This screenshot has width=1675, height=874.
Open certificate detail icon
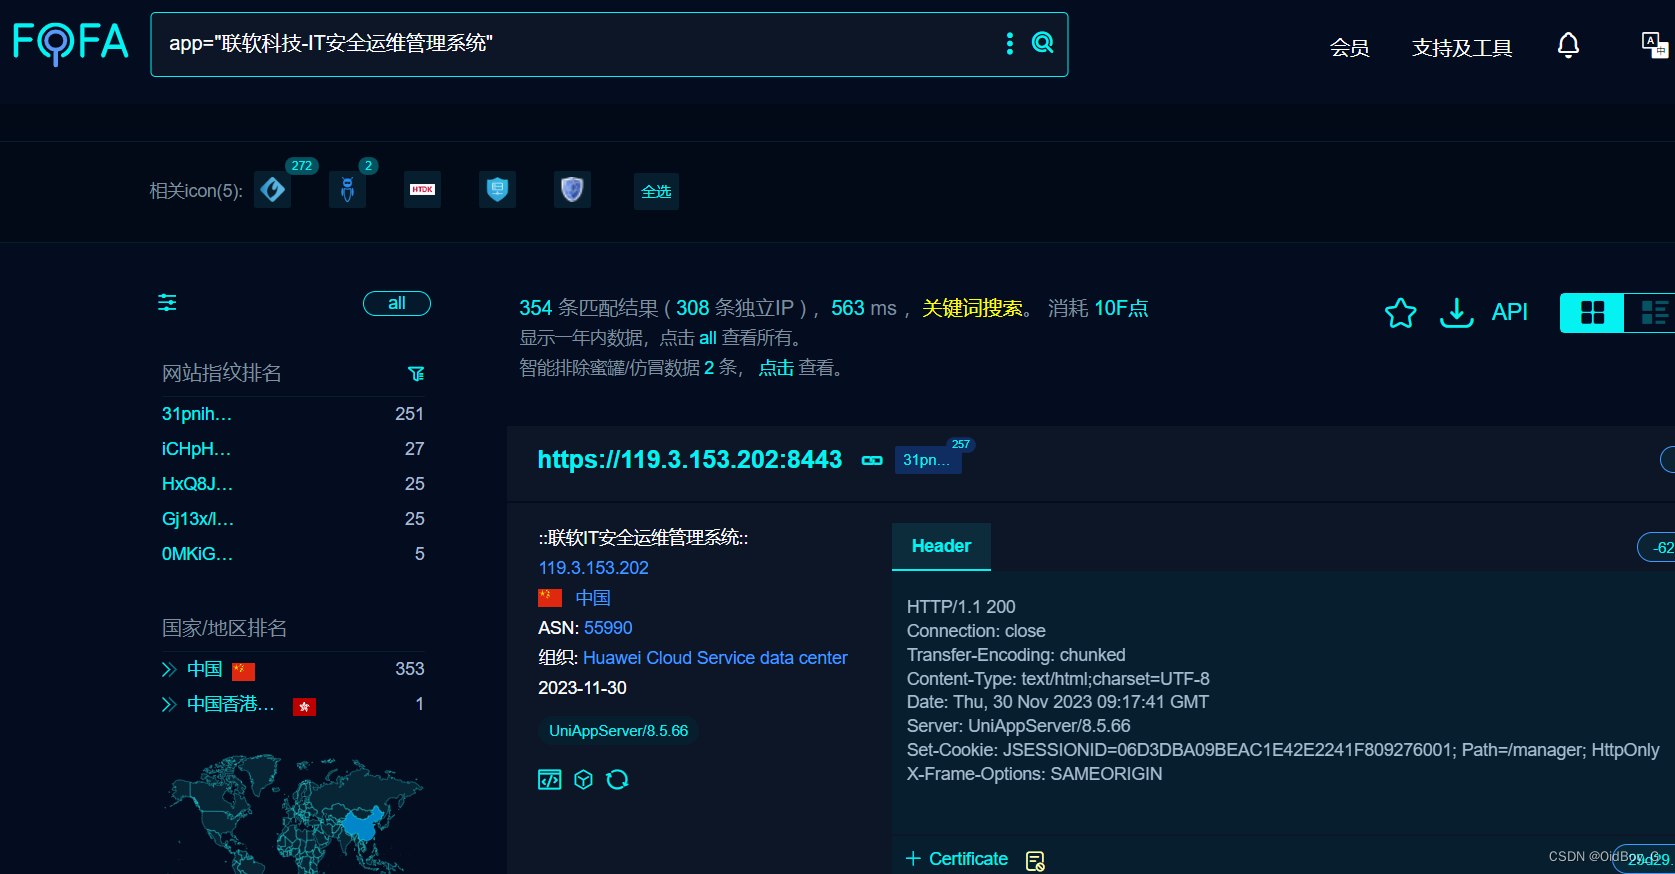click(1035, 861)
